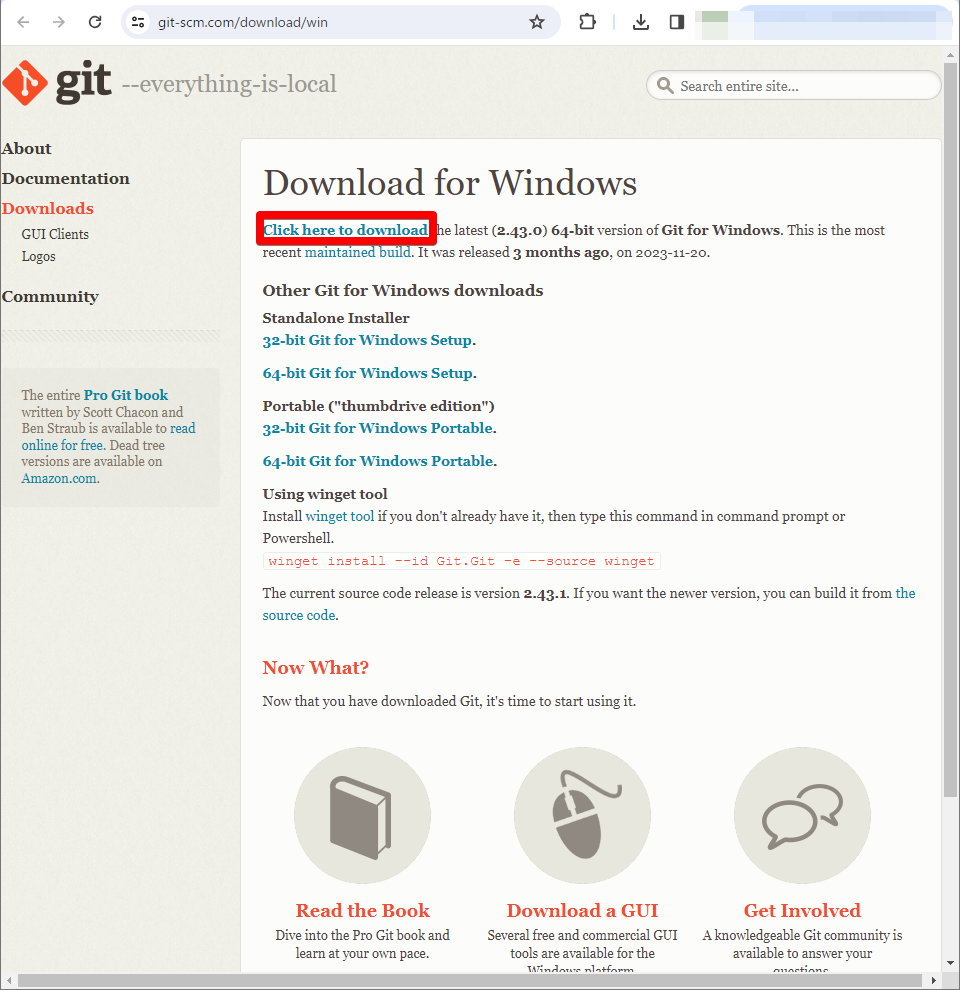Download 64-bit Git for Windows Setup

(367, 373)
